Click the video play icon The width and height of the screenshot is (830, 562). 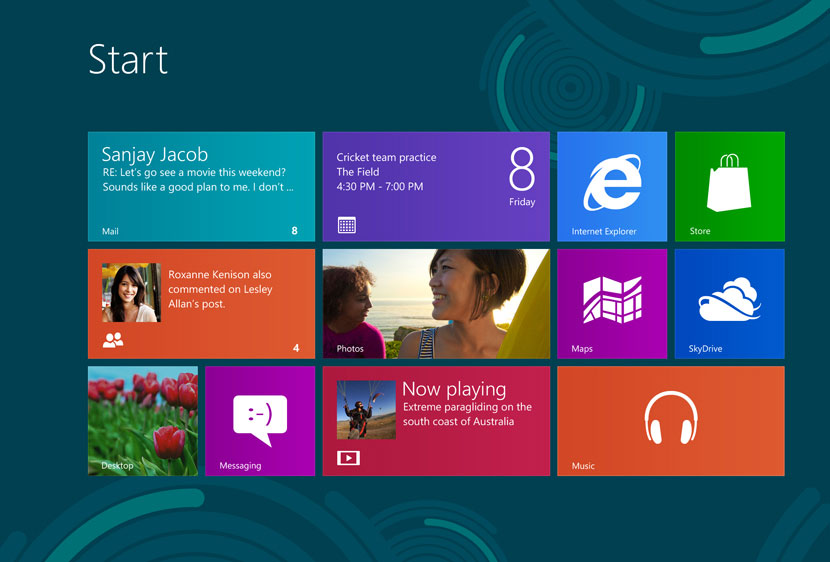[x=348, y=458]
